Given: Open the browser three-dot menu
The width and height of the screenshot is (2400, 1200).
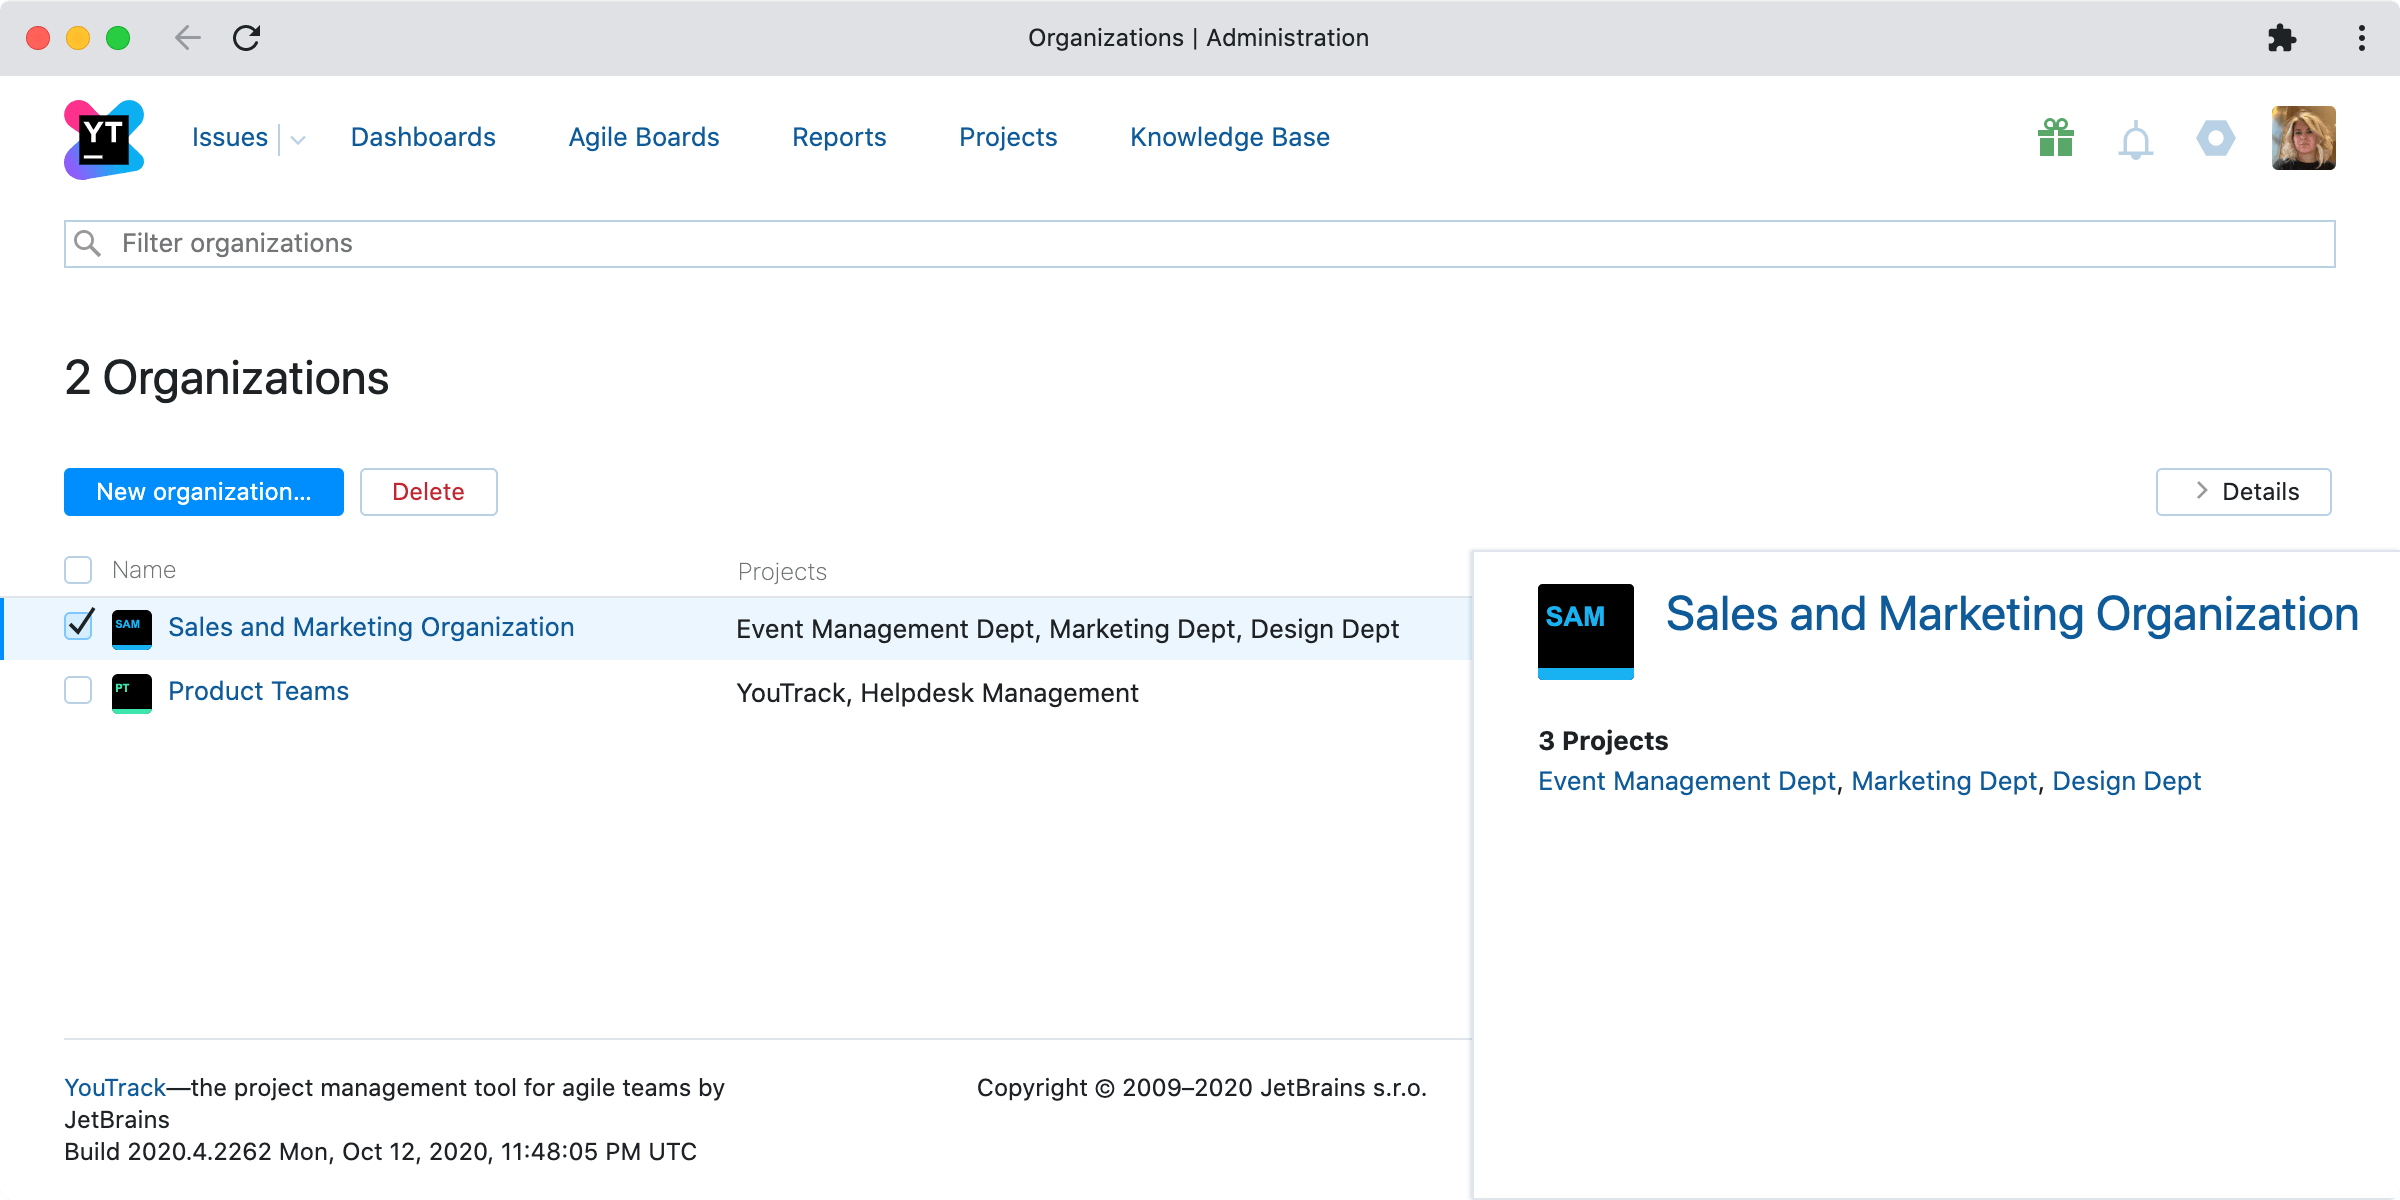Looking at the screenshot, I should pyautogui.click(x=2361, y=38).
